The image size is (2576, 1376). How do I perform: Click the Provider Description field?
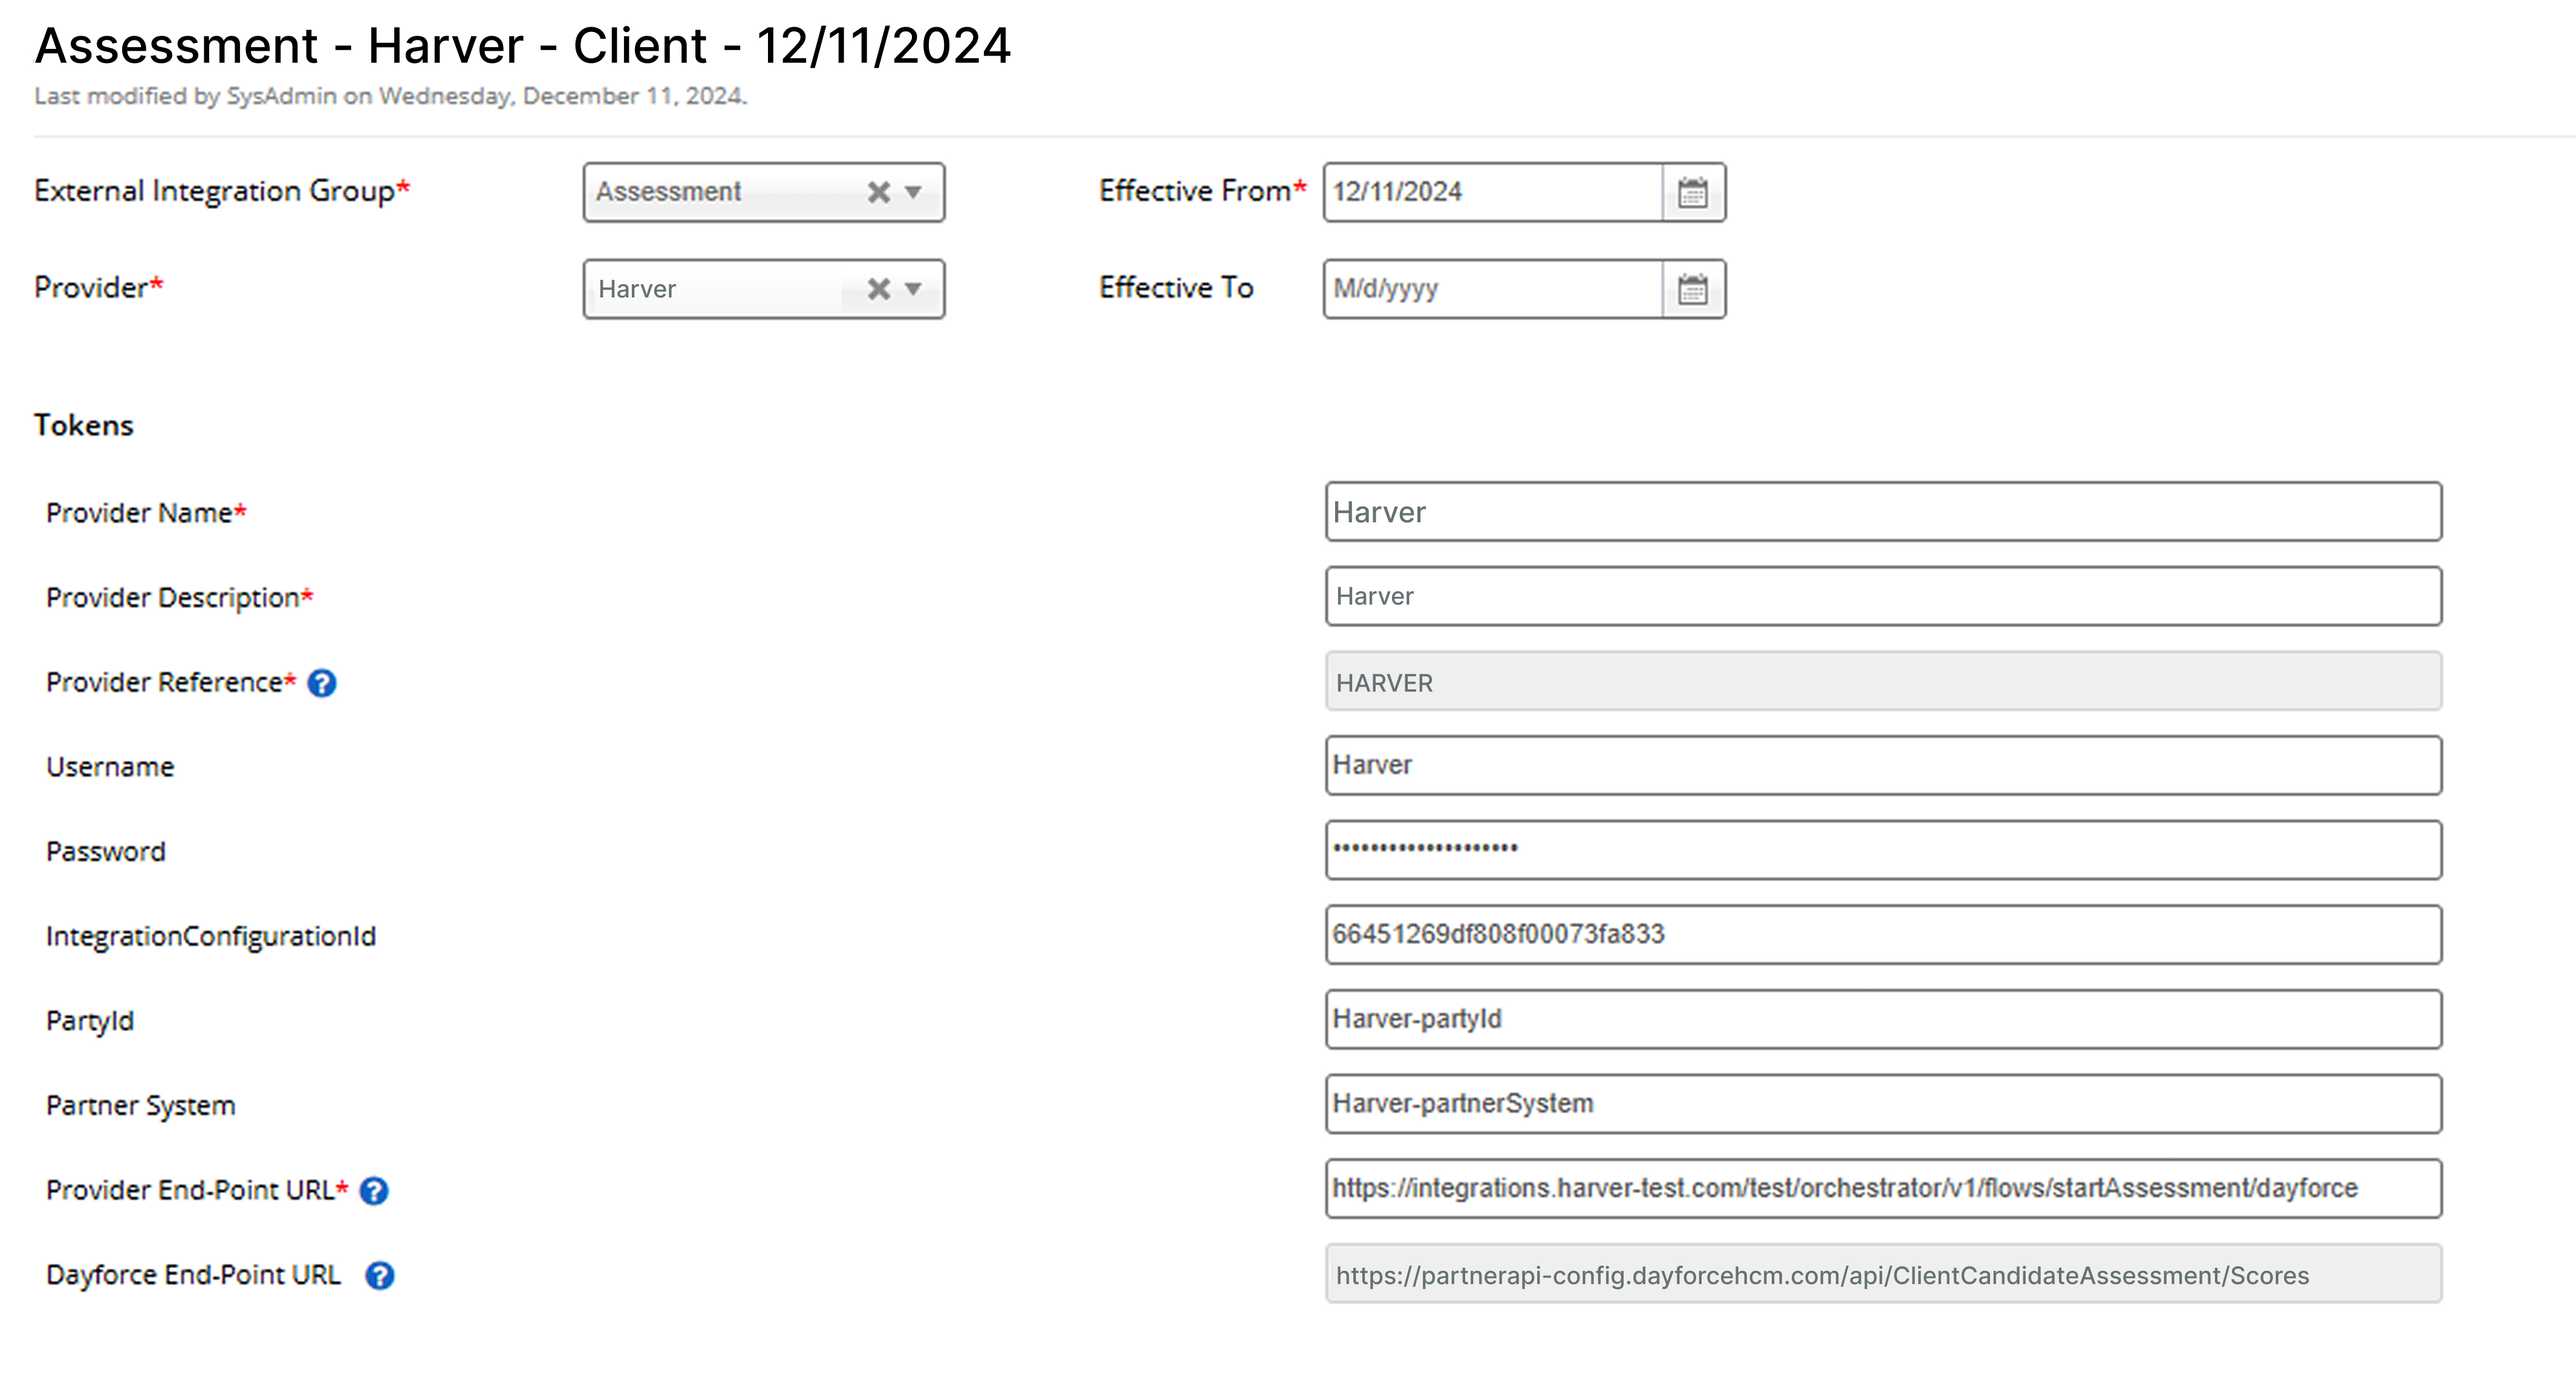[1884, 597]
